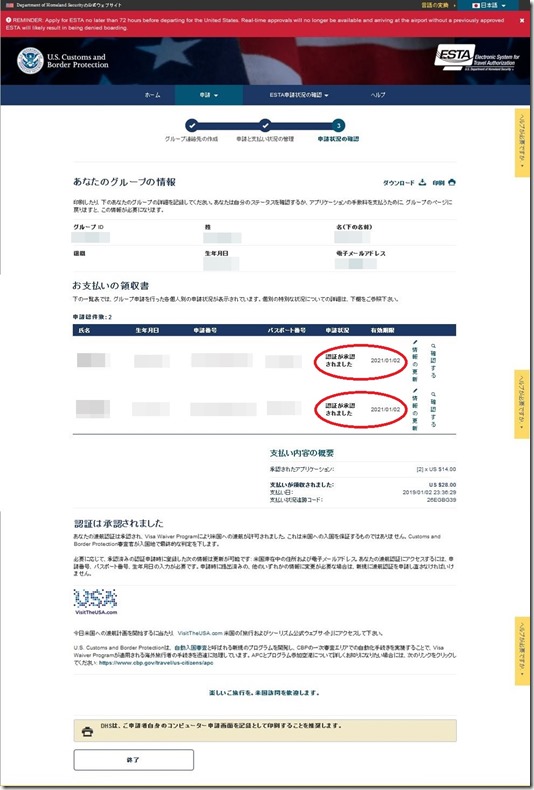Click the magnifier confirm icon in the second applicant row
Image resolution: width=534 pixels, height=790 pixels.
pos(433,394)
